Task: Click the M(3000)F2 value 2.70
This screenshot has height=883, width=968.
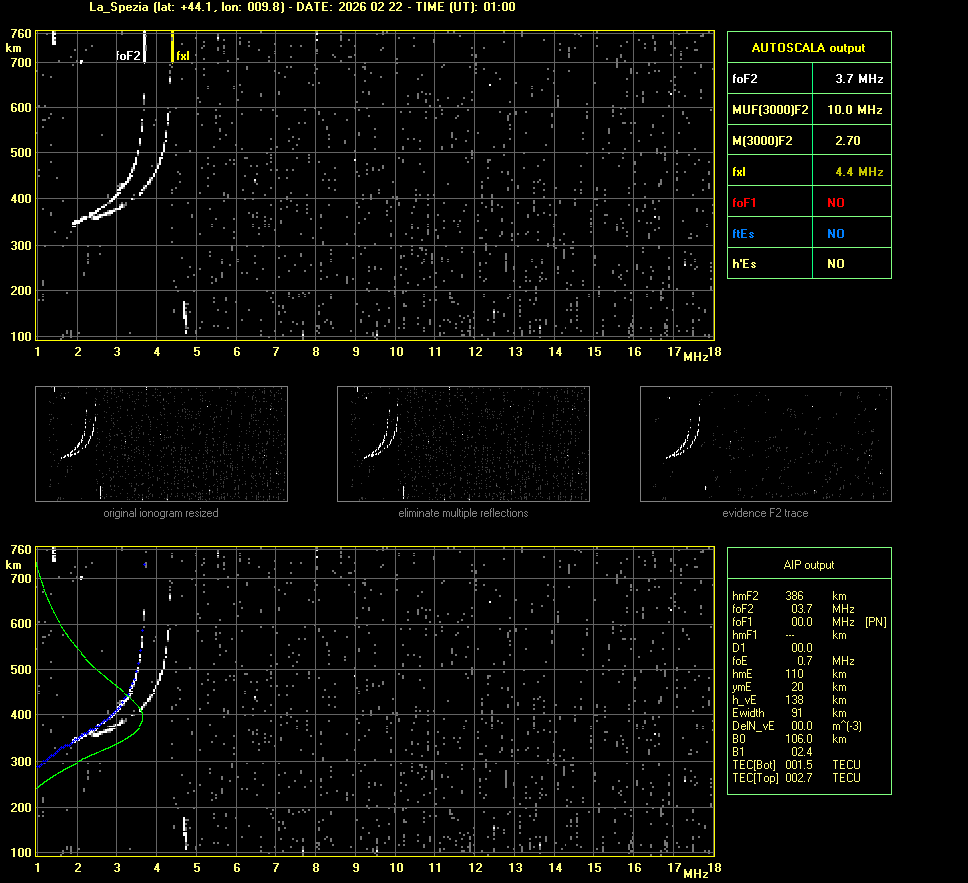Action: pos(847,141)
